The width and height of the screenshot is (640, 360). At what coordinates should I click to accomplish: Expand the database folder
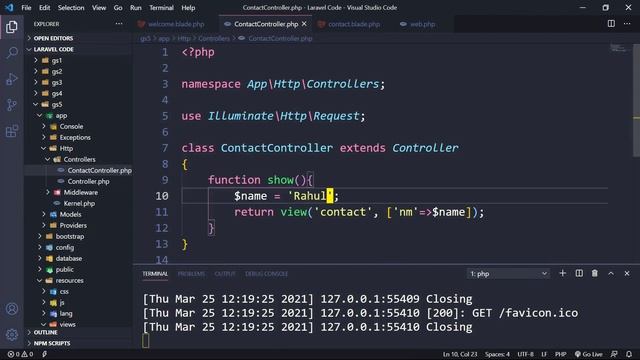click(x=69, y=258)
